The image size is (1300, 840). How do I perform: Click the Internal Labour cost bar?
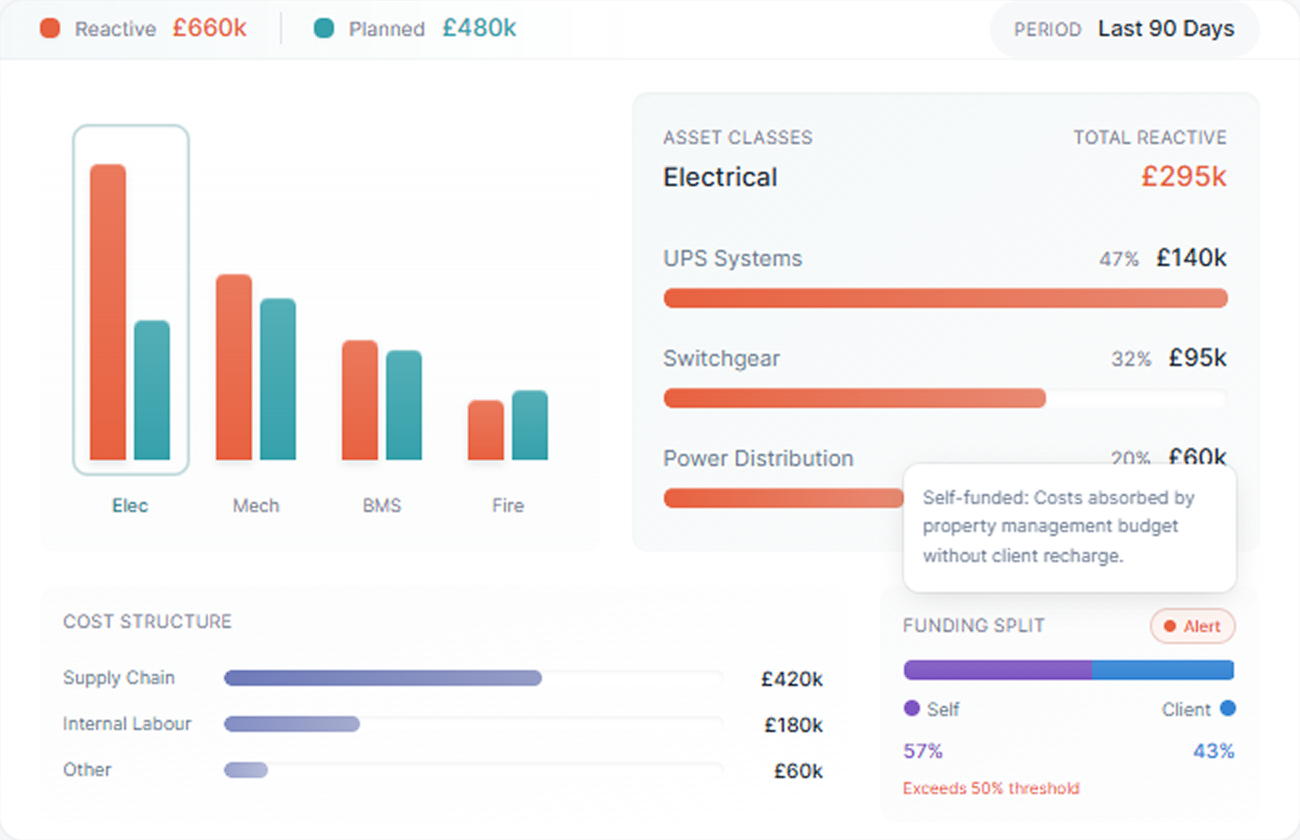292,724
